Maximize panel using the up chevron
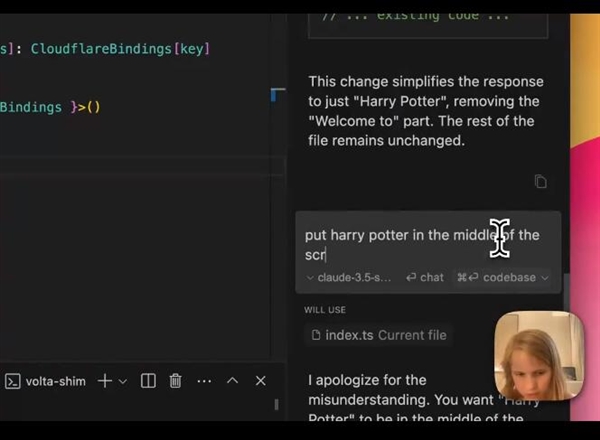 (232, 381)
